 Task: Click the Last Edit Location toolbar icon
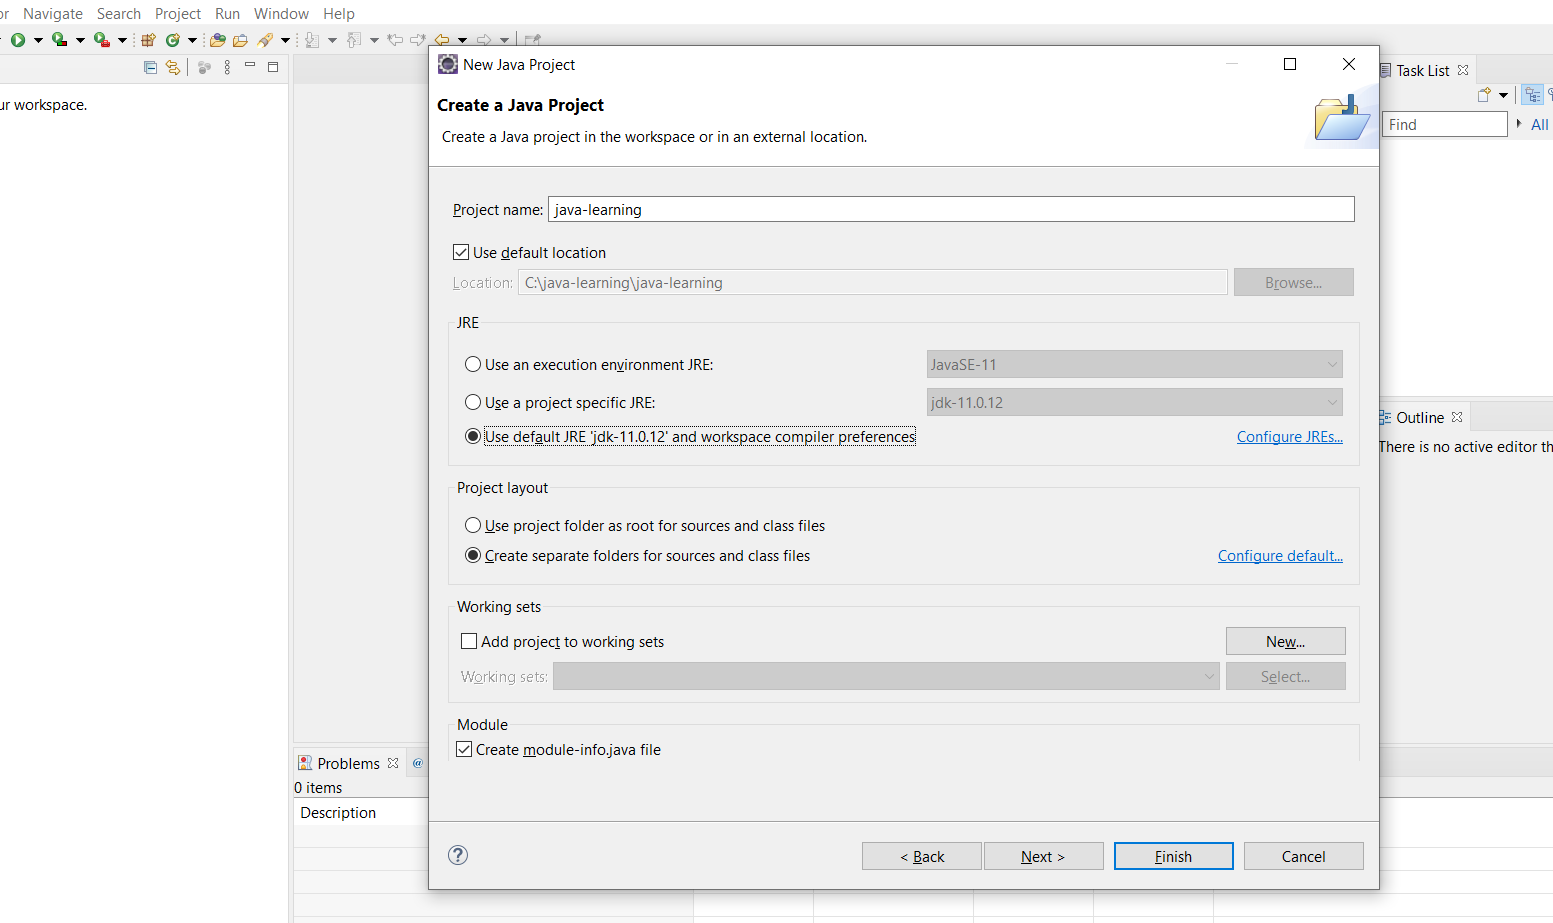[395, 40]
